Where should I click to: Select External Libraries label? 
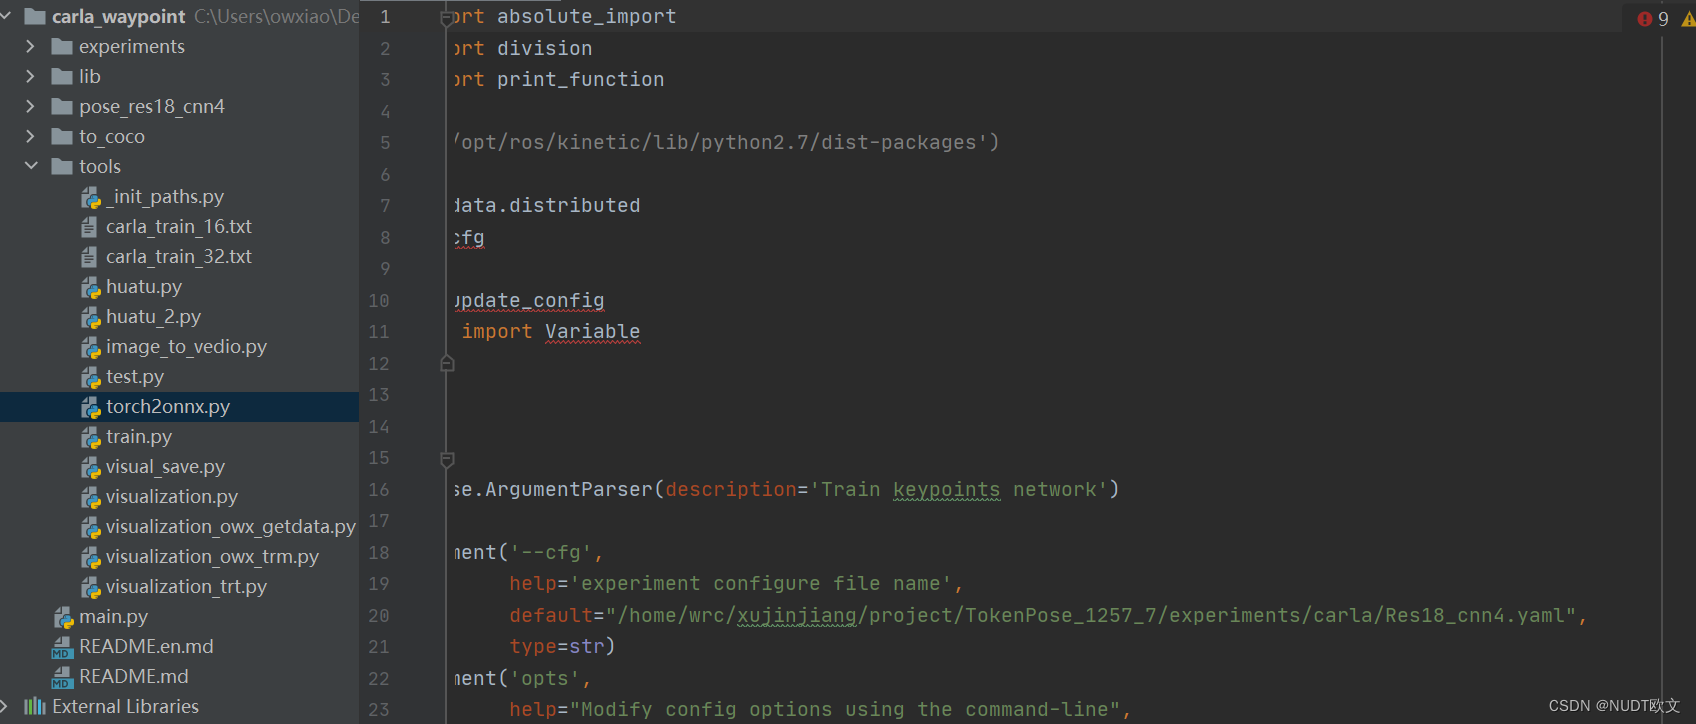[x=126, y=706]
